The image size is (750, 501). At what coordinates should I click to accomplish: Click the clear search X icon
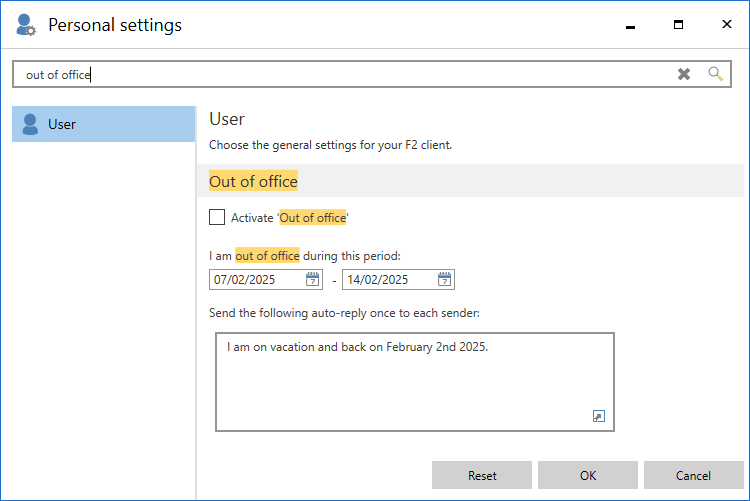click(684, 74)
